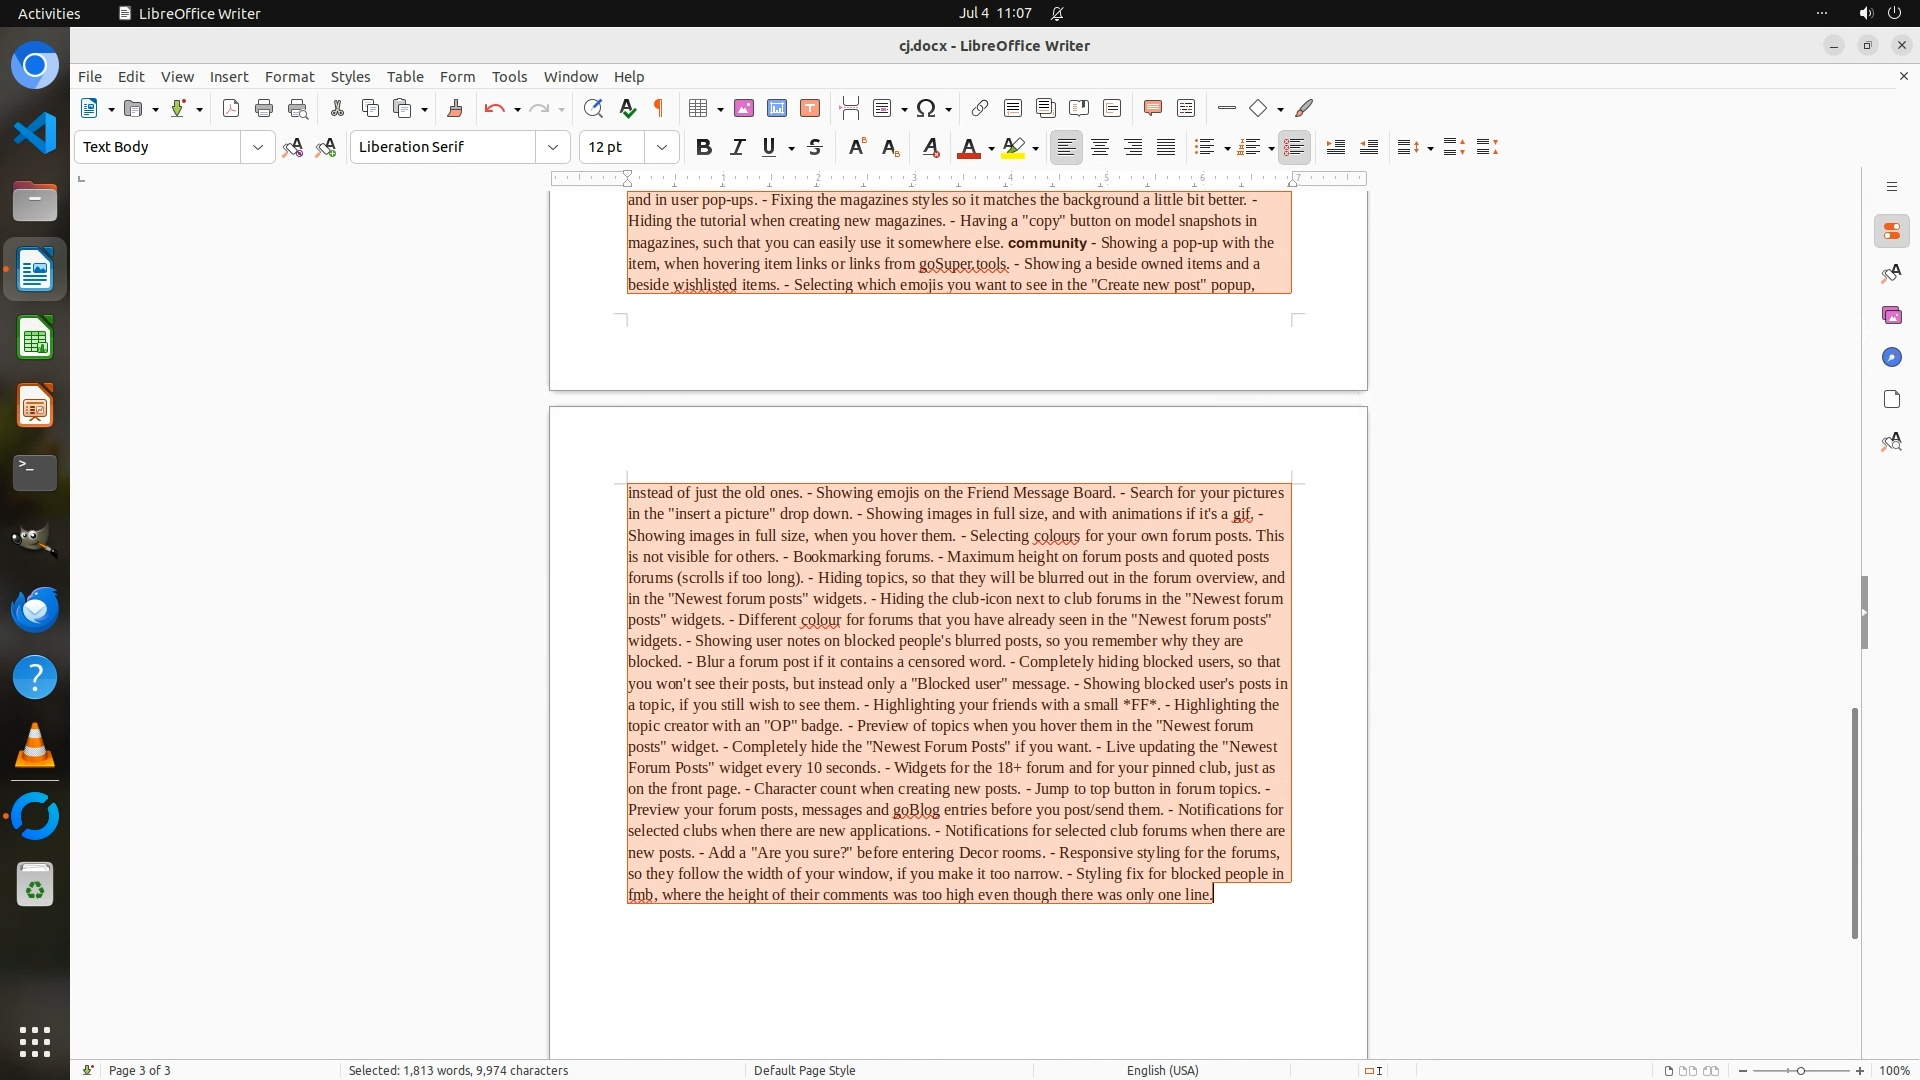Toggle formatting marks (pilcrow icon)
This screenshot has width=1920, height=1080.
tap(659, 108)
